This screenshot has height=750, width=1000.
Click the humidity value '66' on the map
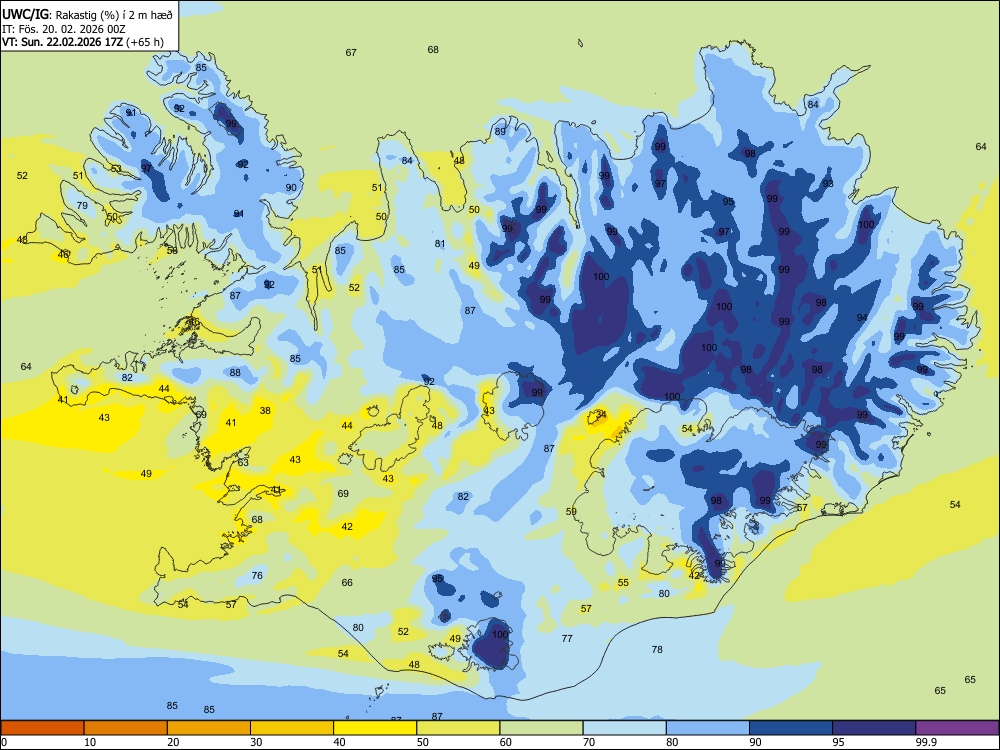pyautogui.click(x=347, y=582)
